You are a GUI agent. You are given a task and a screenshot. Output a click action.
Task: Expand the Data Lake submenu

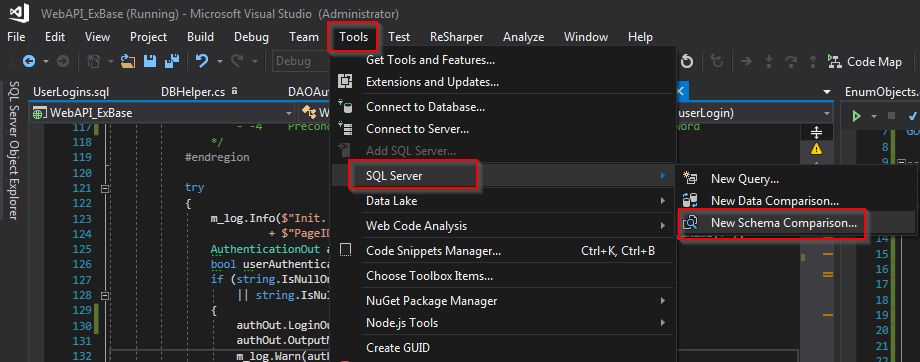point(503,201)
